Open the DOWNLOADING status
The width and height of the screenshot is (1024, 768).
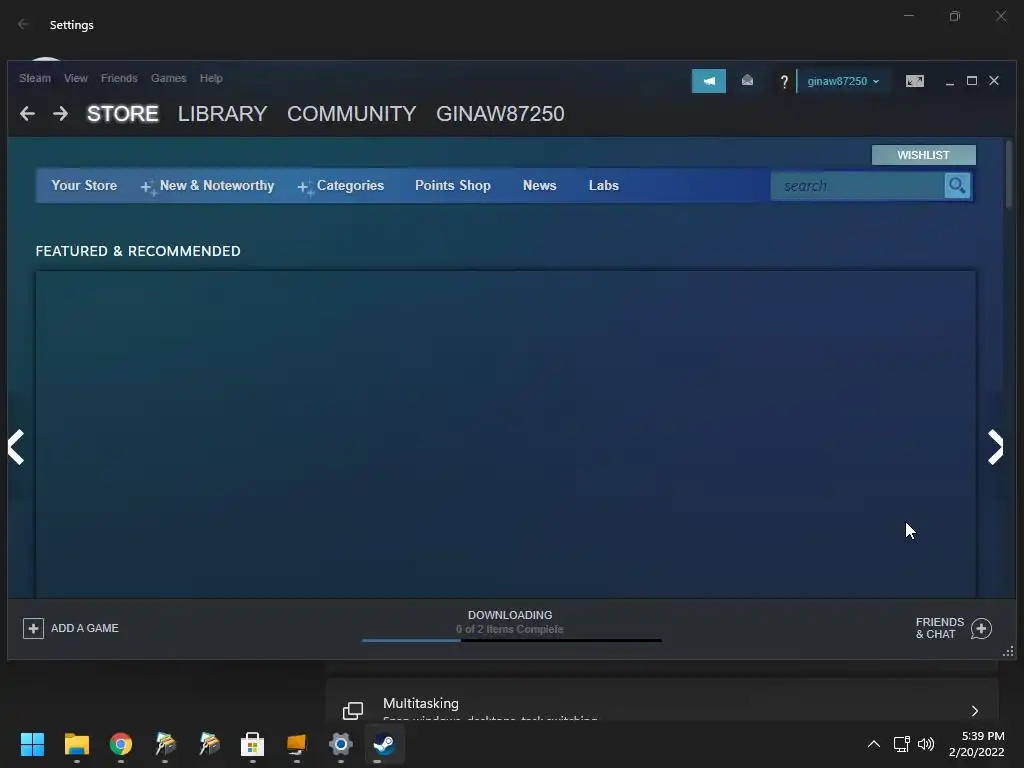[x=510, y=615]
